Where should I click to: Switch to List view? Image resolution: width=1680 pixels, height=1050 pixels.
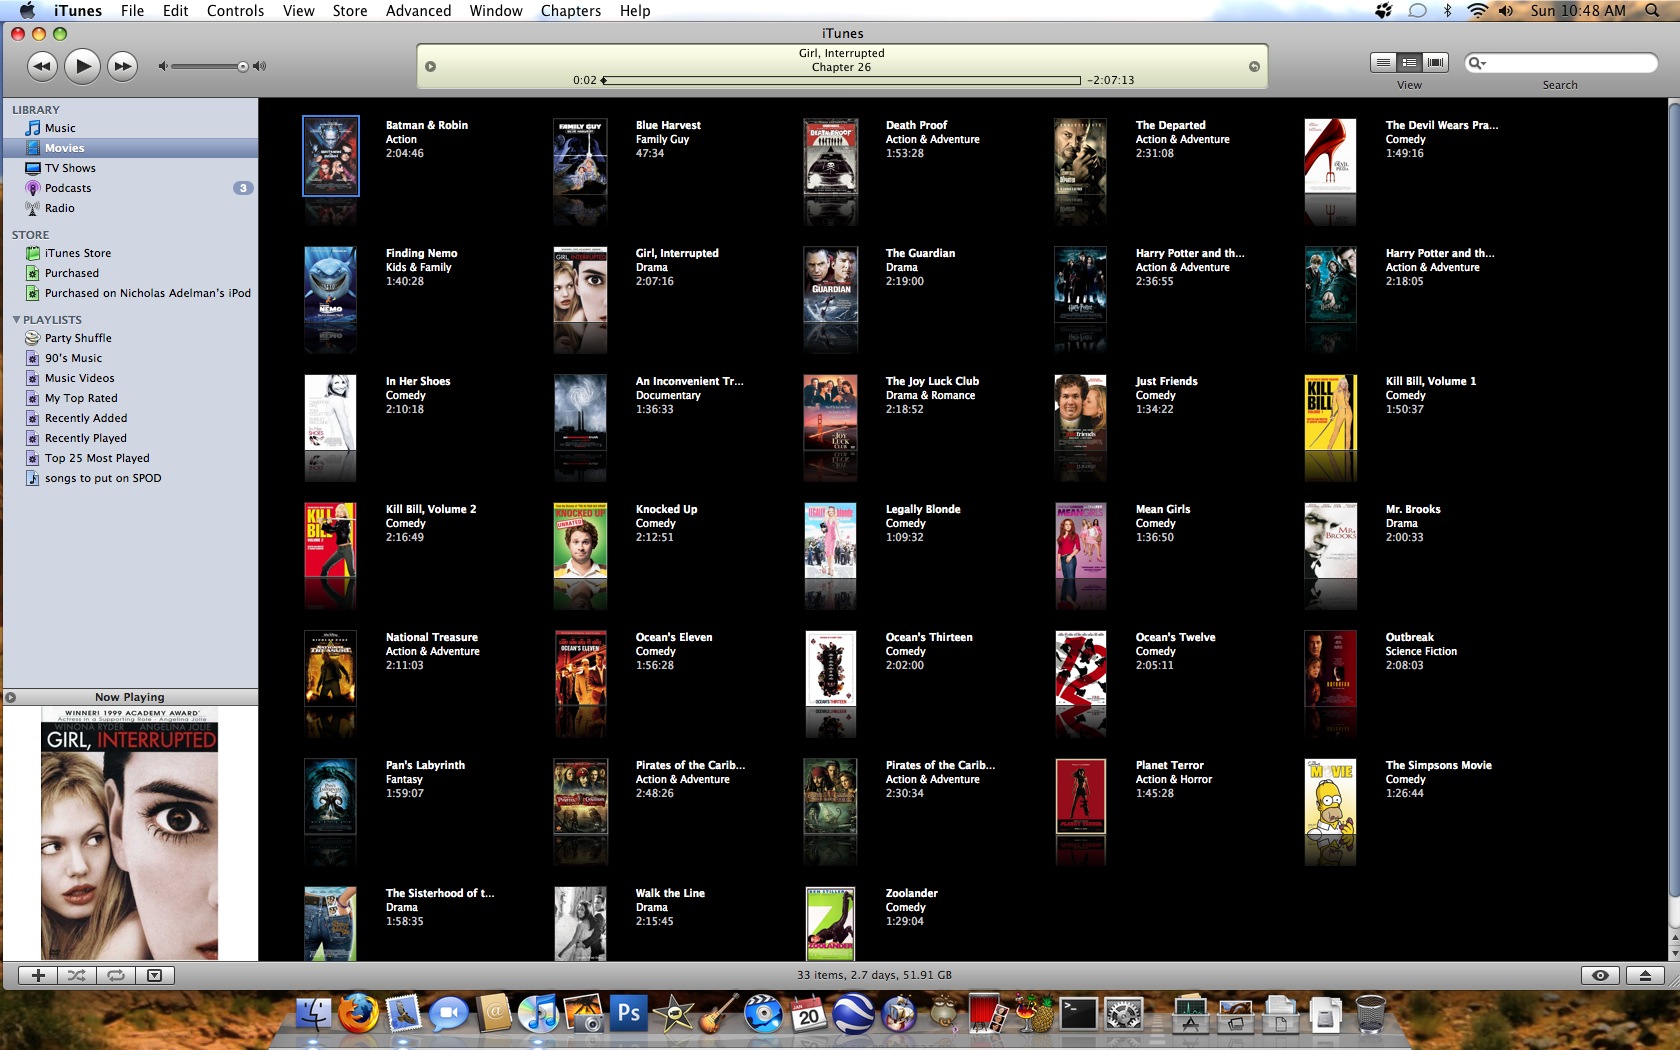click(x=1383, y=62)
